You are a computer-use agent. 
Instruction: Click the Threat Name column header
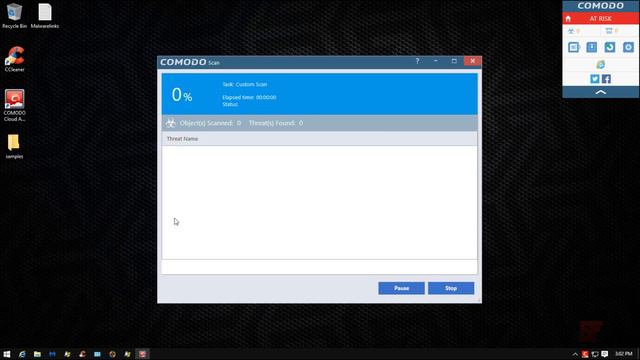click(182, 139)
